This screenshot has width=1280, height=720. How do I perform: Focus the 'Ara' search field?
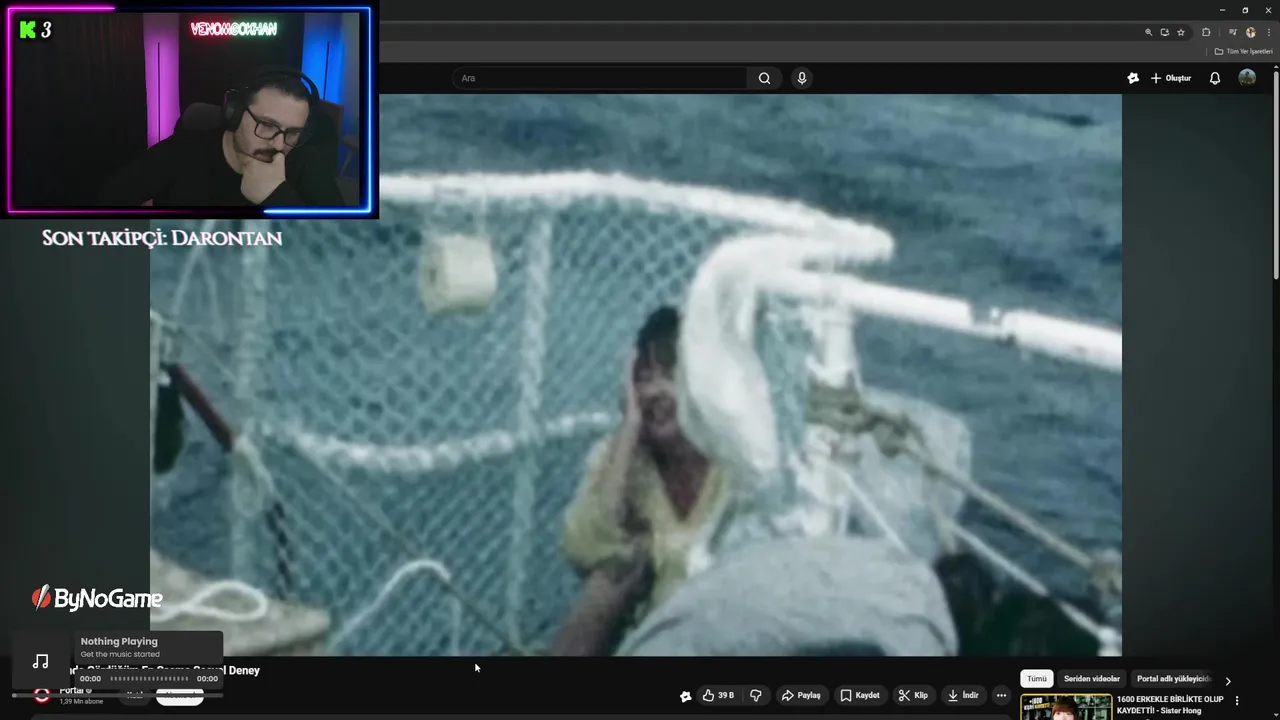[x=601, y=78]
